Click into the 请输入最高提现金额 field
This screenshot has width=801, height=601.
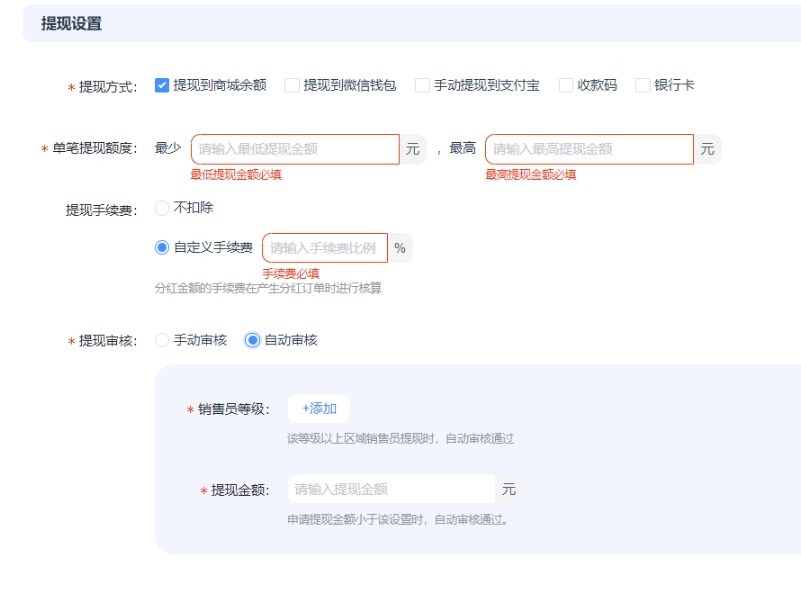[x=589, y=149]
